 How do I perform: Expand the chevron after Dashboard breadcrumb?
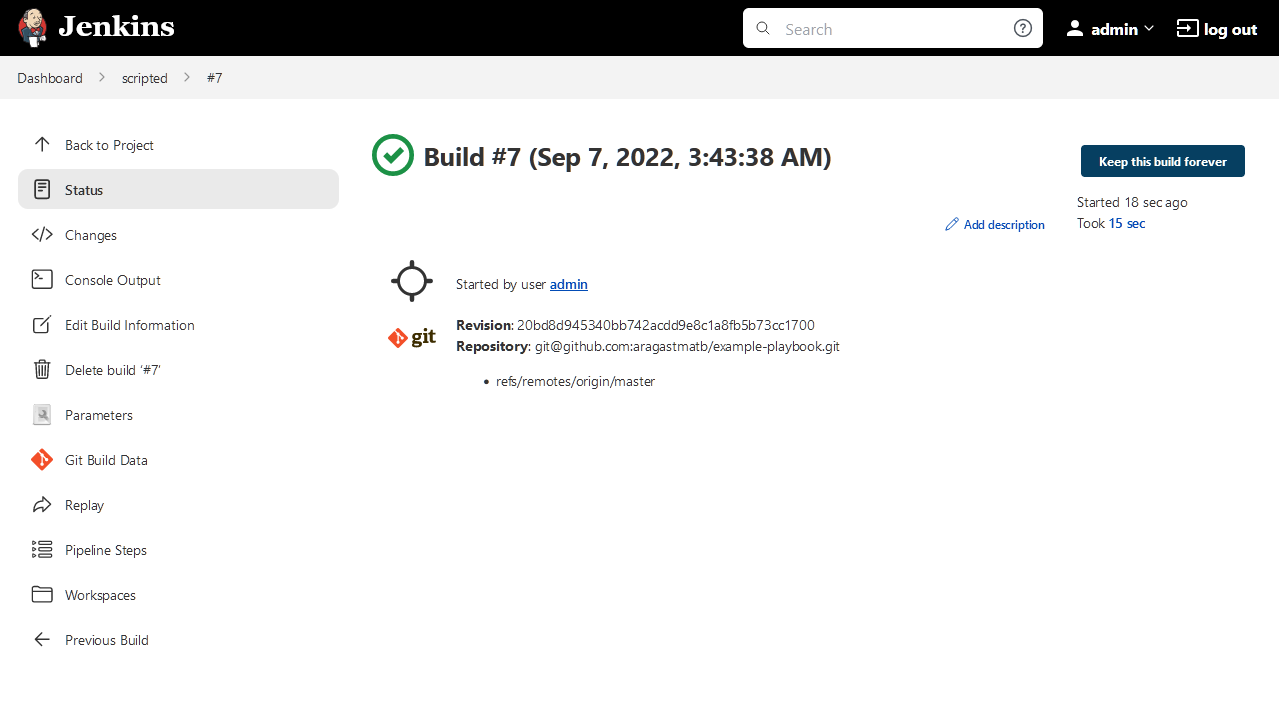[102, 78]
